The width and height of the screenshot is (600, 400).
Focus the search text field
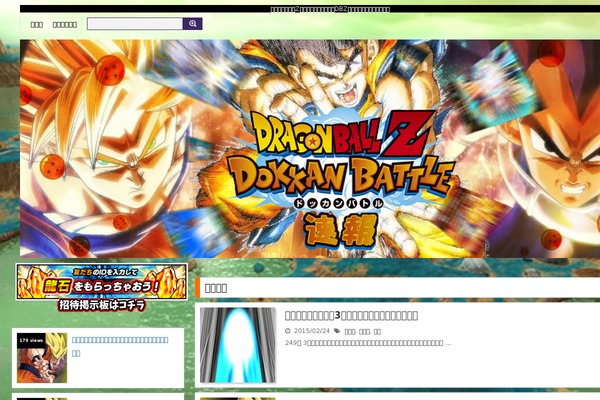pyautogui.click(x=135, y=24)
